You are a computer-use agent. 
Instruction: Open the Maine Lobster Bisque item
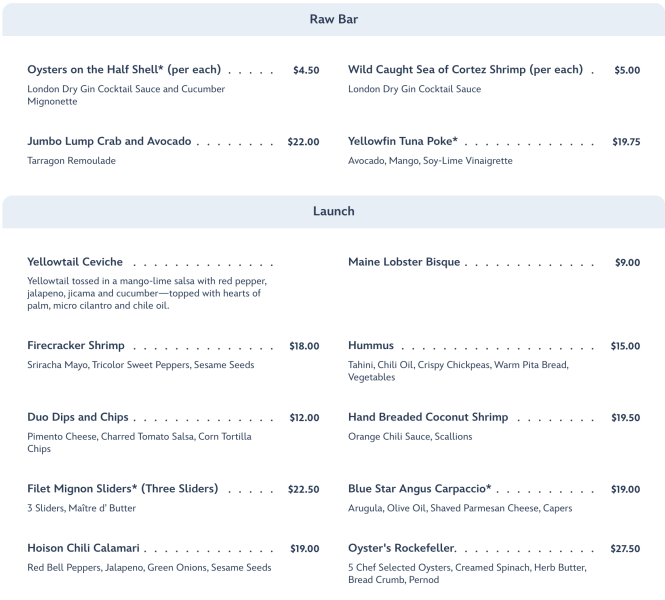404,262
